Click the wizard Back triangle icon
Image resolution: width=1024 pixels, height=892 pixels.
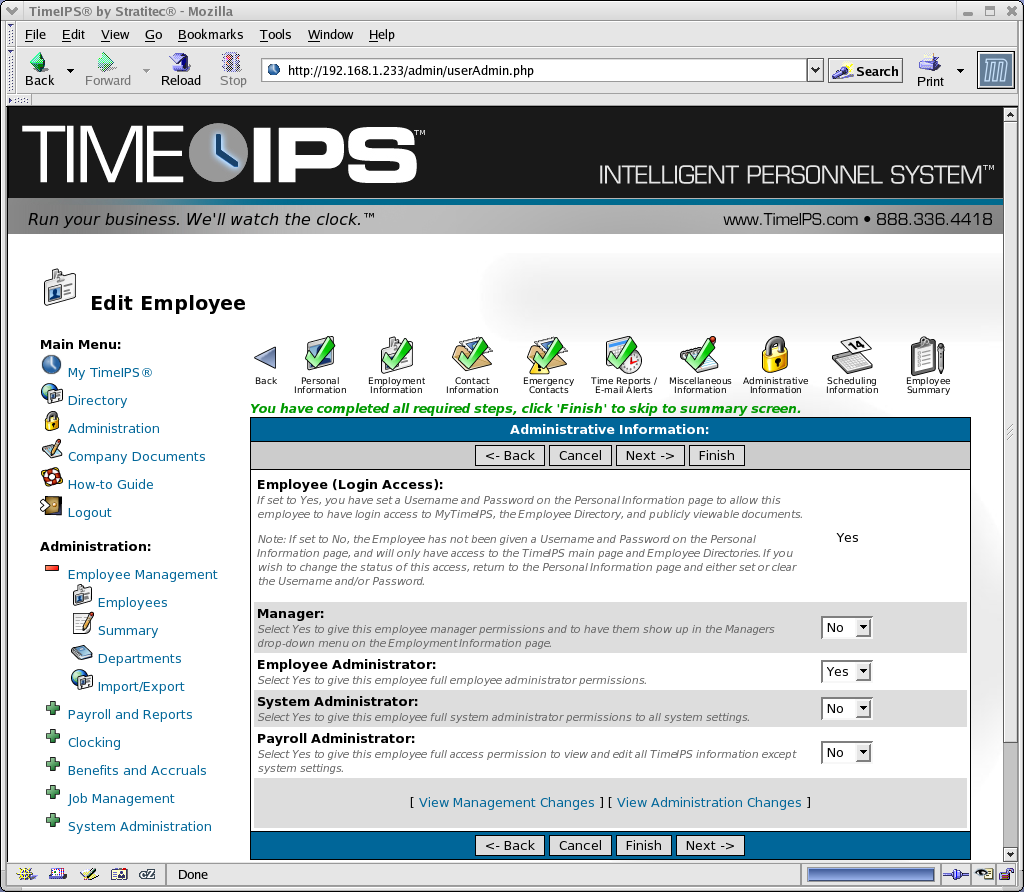pos(266,357)
